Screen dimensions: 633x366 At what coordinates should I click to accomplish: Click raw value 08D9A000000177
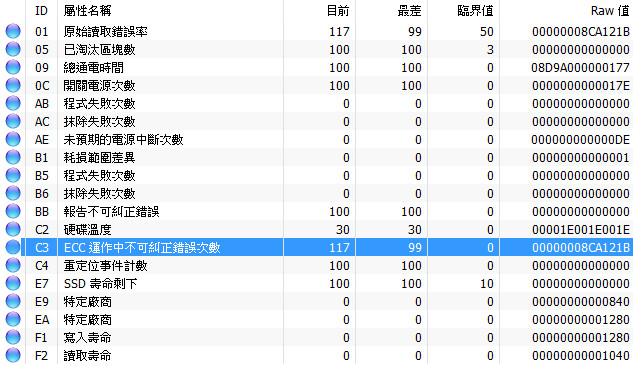(x=580, y=67)
